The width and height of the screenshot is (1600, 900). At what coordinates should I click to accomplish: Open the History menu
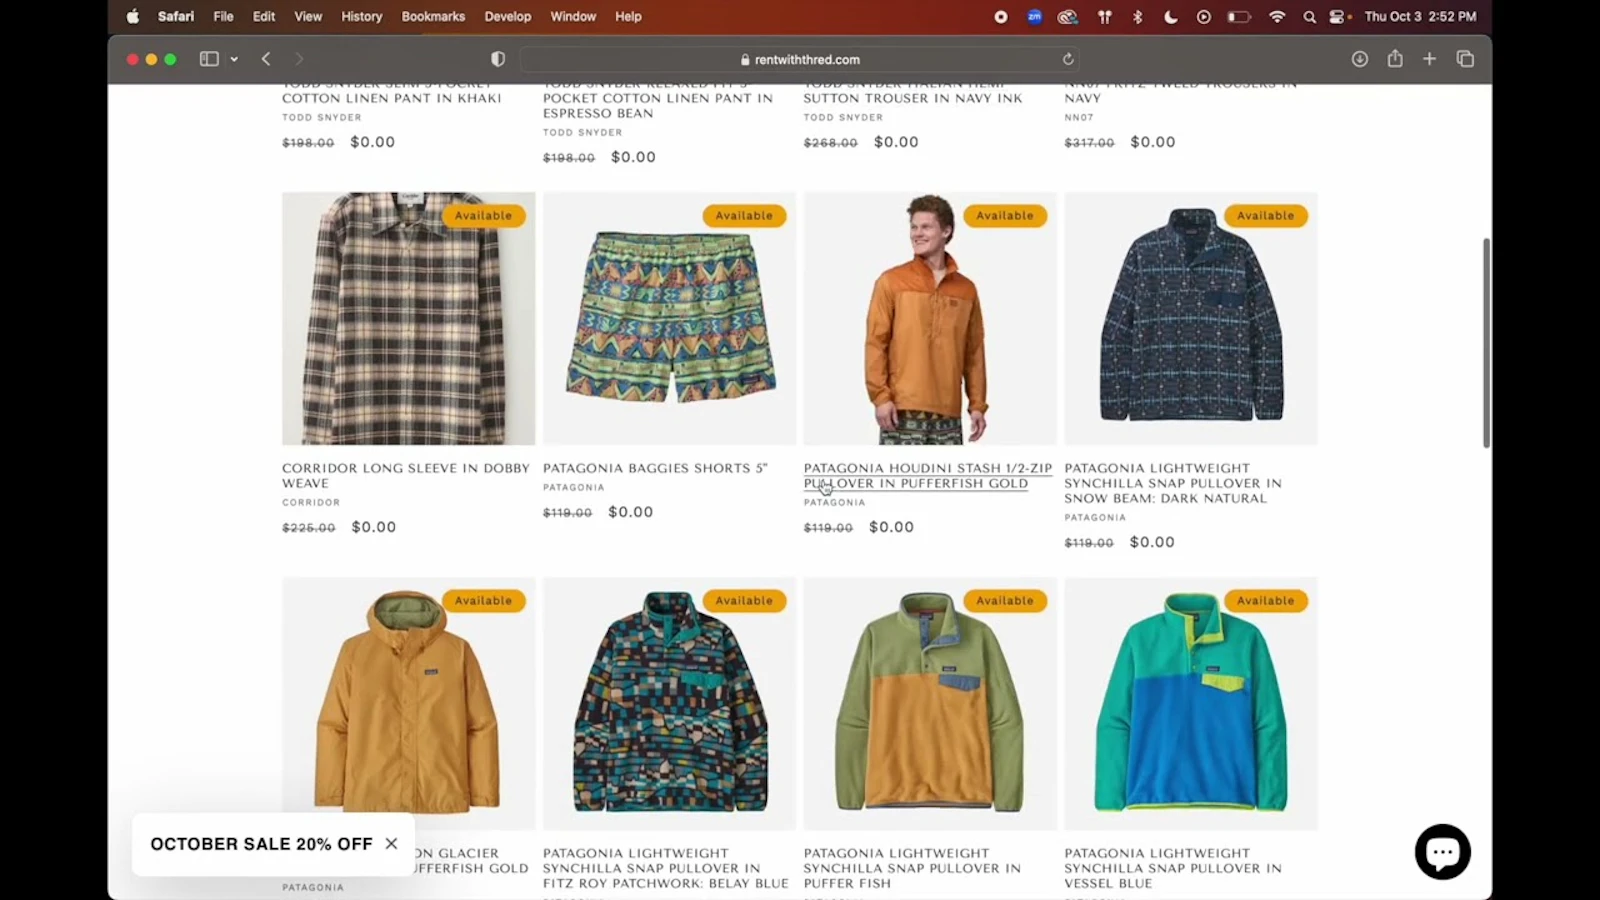(x=361, y=16)
